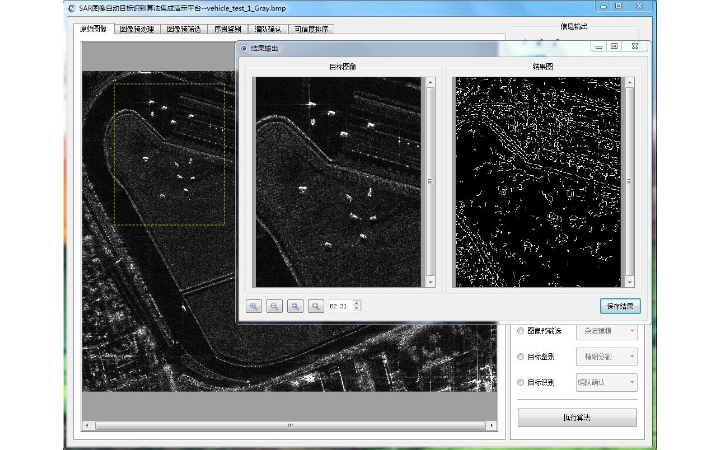
Task: Select the 目标鉴别 radio button
Action: pyautogui.click(x=520, y=357)
